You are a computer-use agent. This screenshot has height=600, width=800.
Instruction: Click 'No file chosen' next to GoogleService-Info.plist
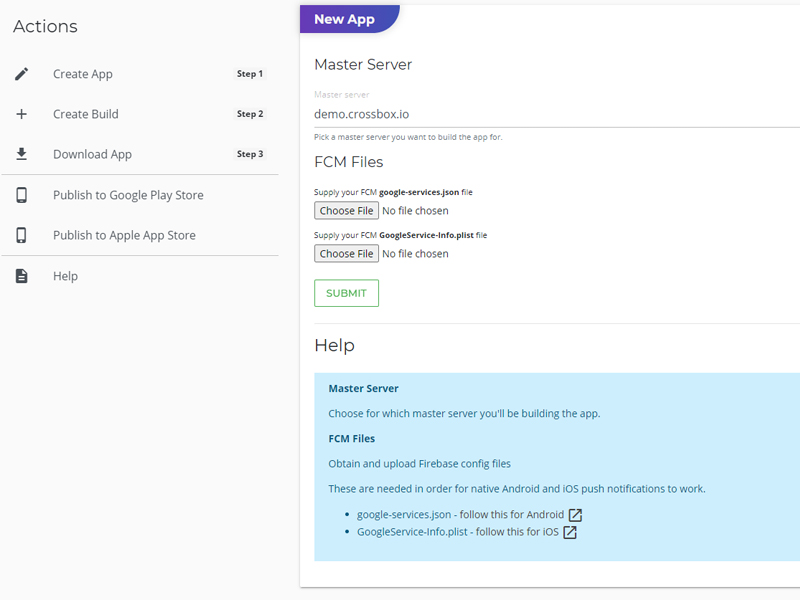415,254
